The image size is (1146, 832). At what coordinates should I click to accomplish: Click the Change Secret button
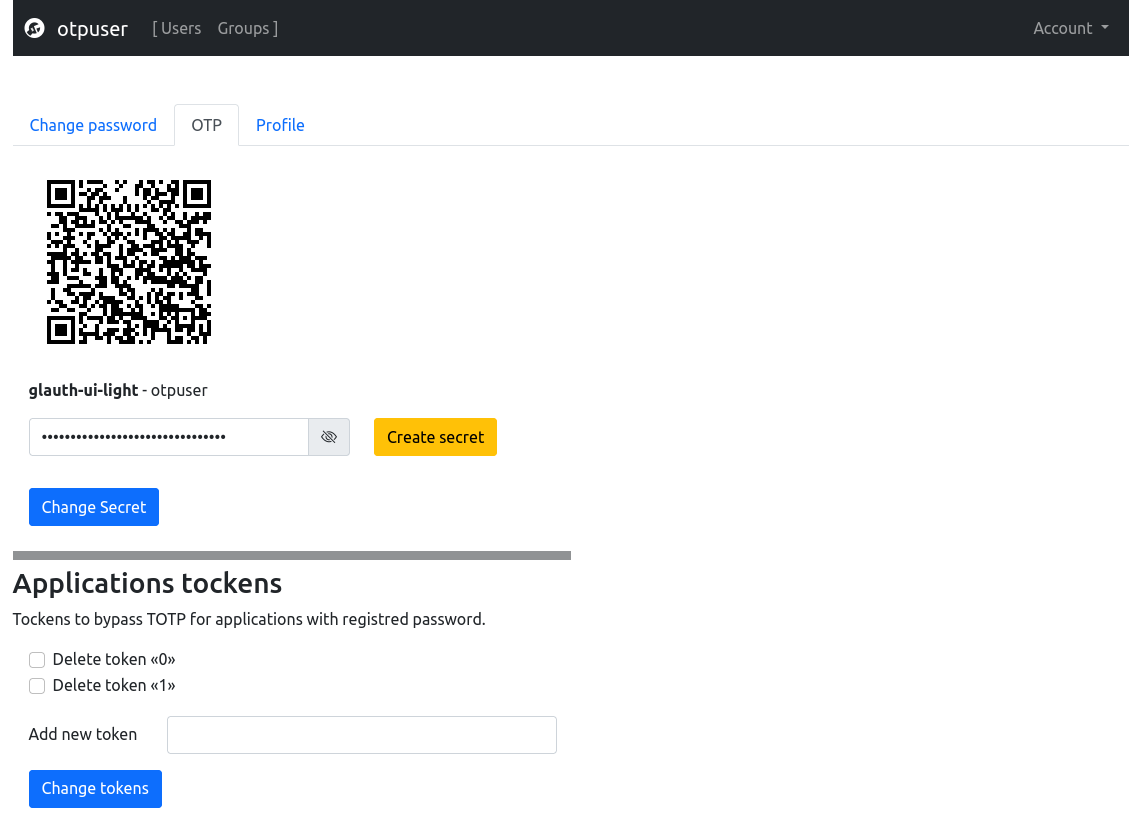pos(94,507)
